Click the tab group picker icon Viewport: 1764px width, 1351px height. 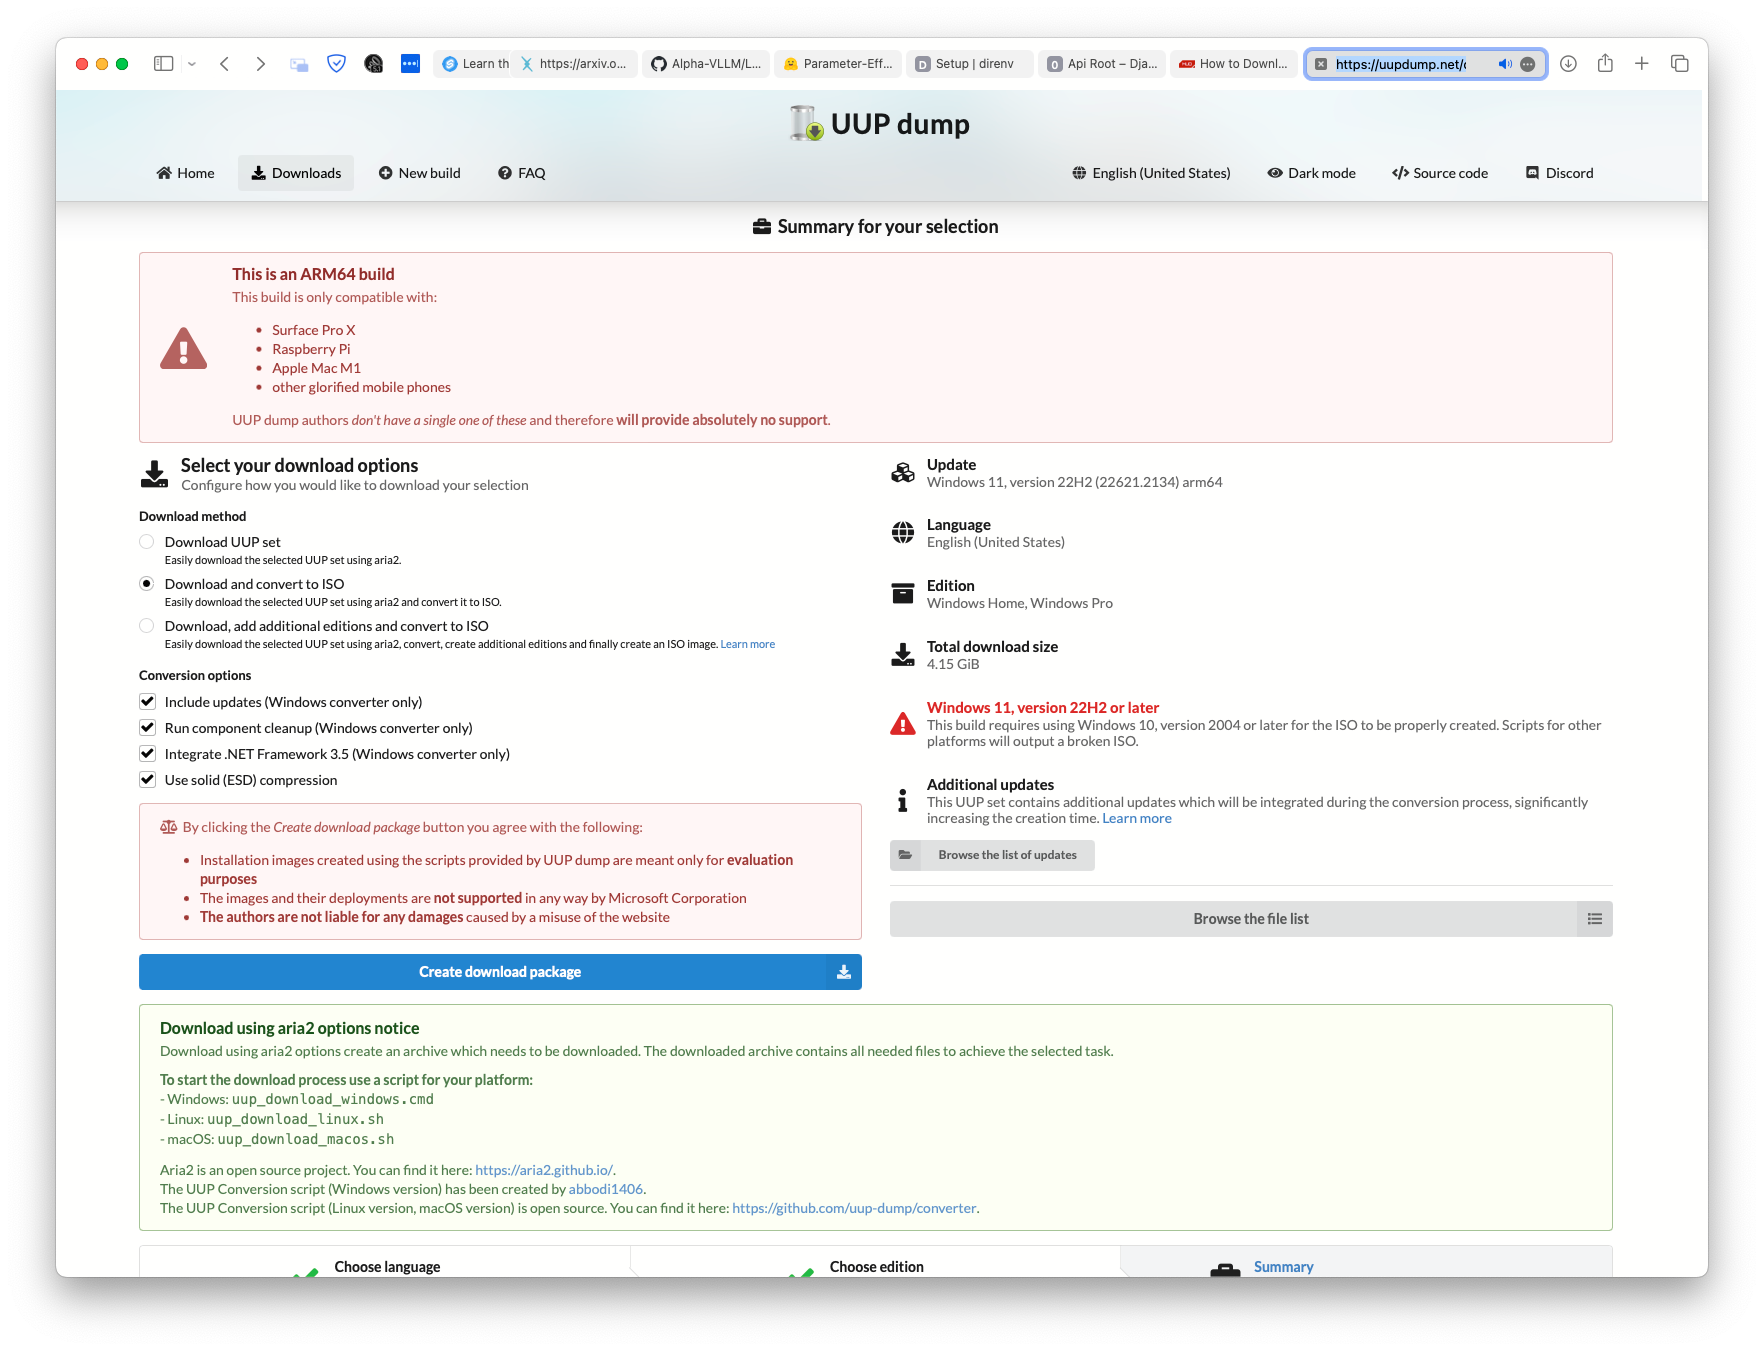(x=299, y=64)
